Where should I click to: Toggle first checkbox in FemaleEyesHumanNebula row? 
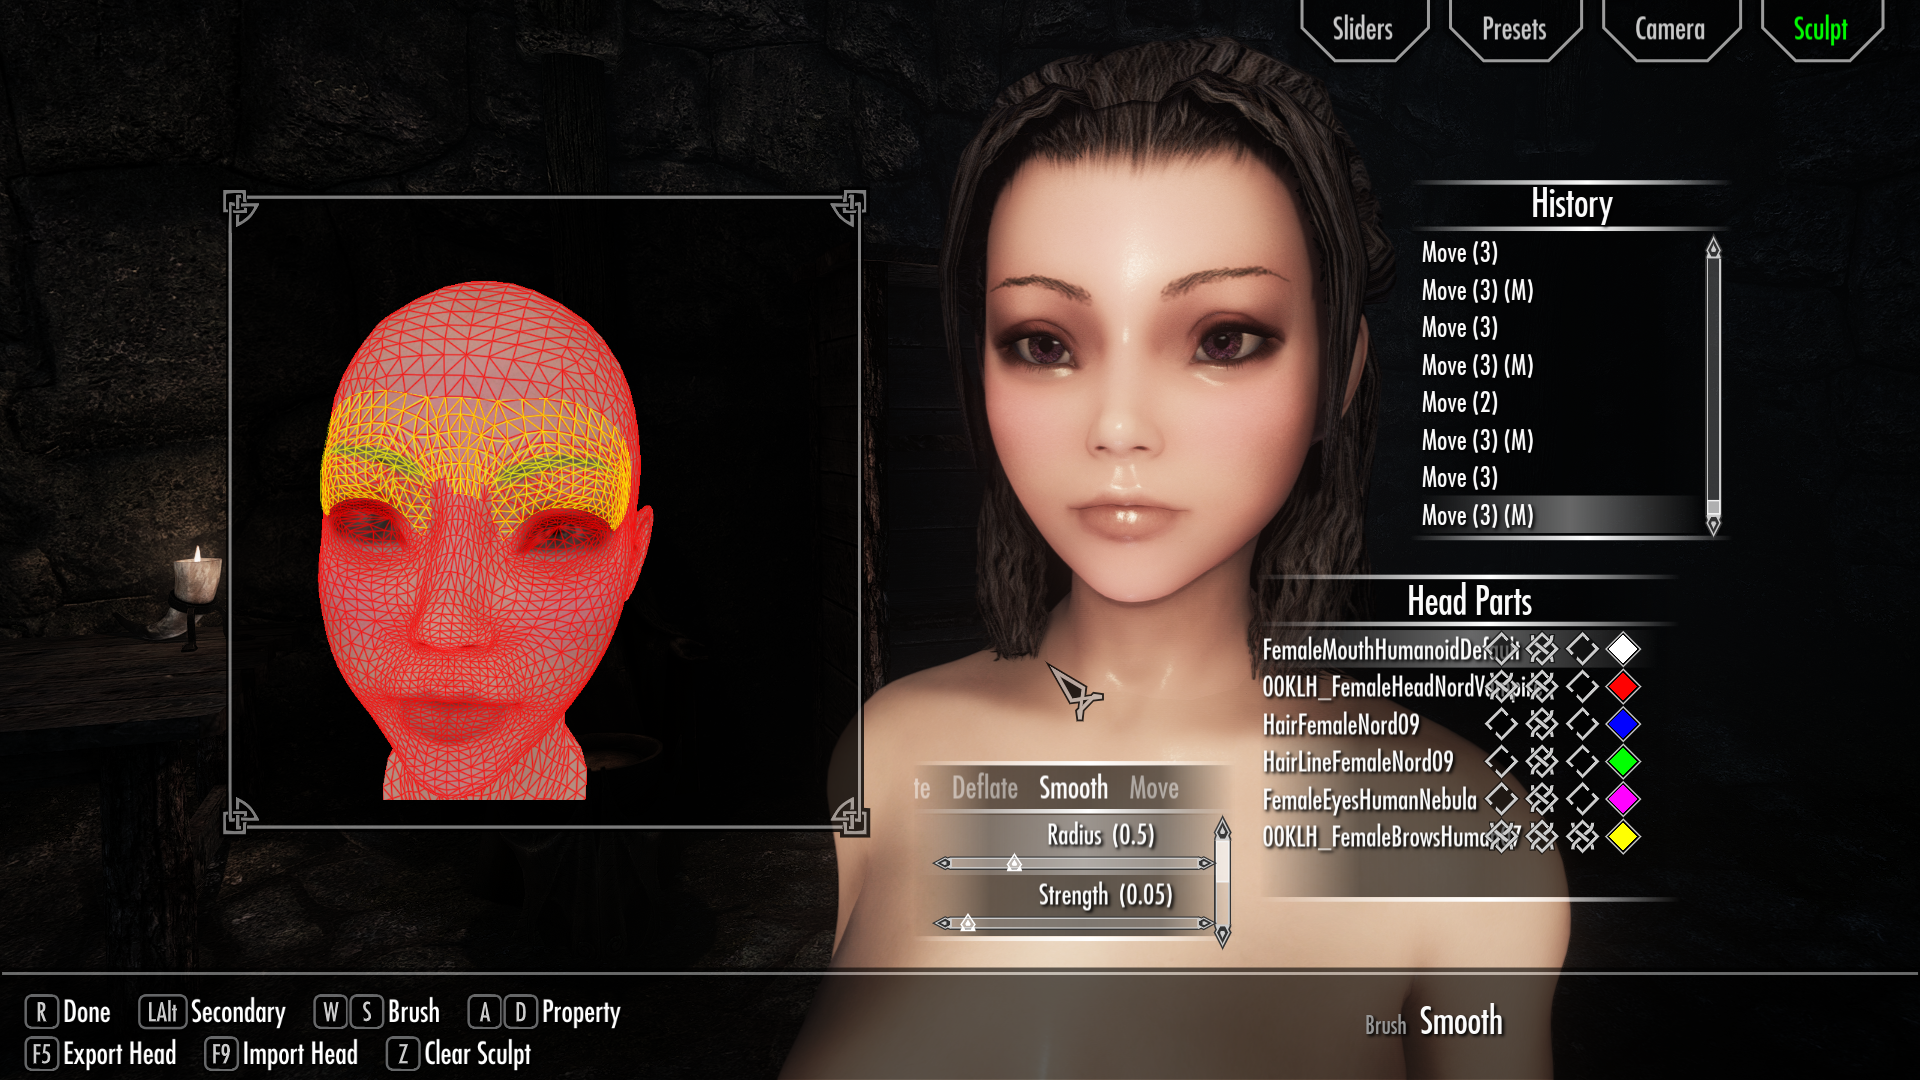(x=1501, y=799)
